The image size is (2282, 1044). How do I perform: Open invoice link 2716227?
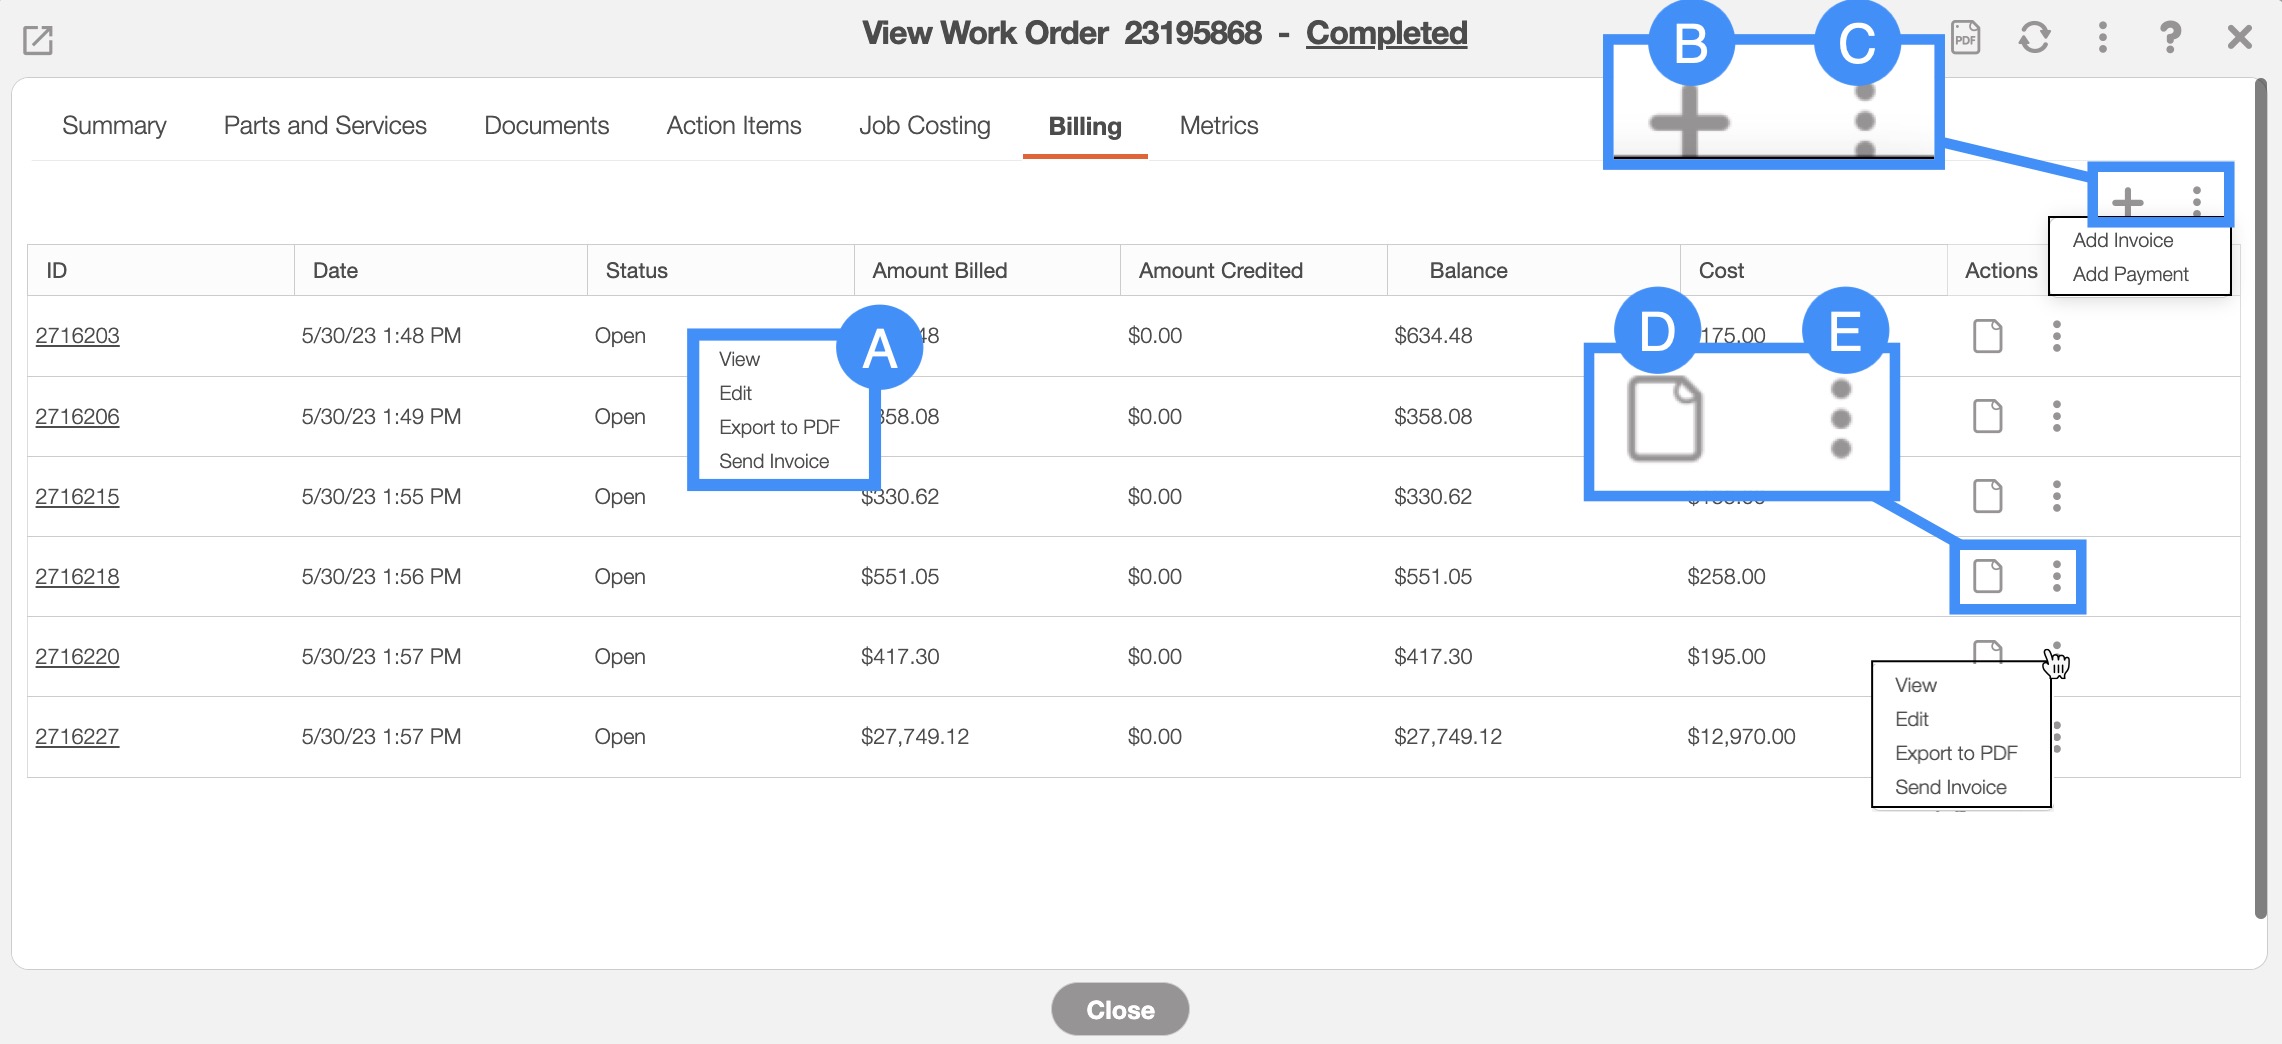(77, 737)
